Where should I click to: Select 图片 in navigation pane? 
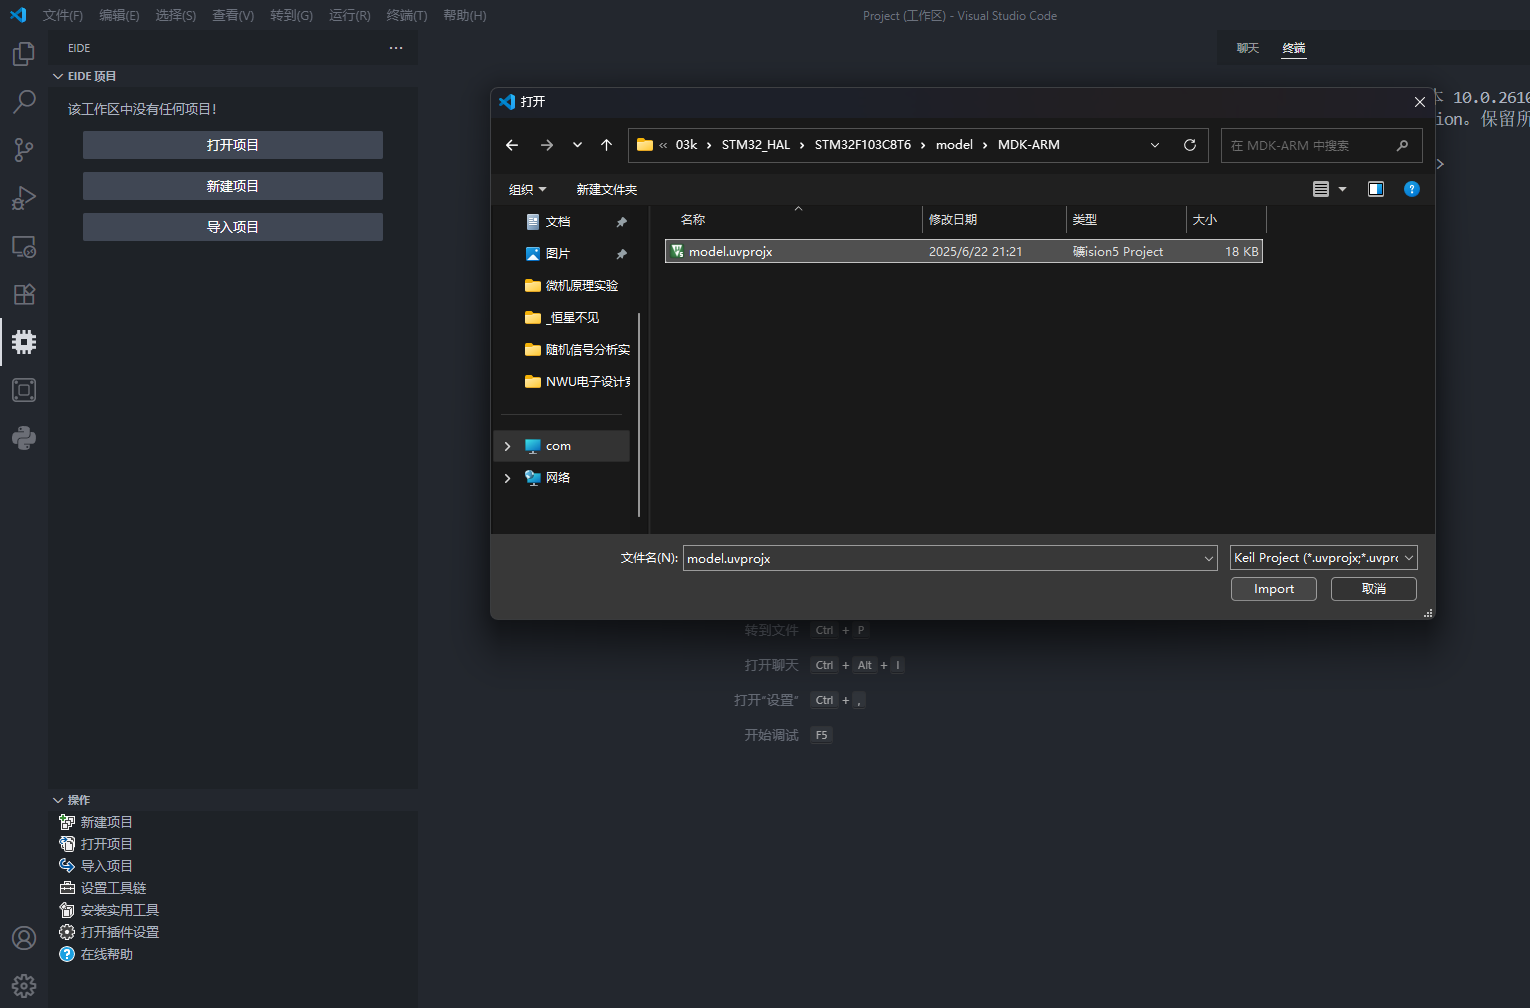[558, 254]
